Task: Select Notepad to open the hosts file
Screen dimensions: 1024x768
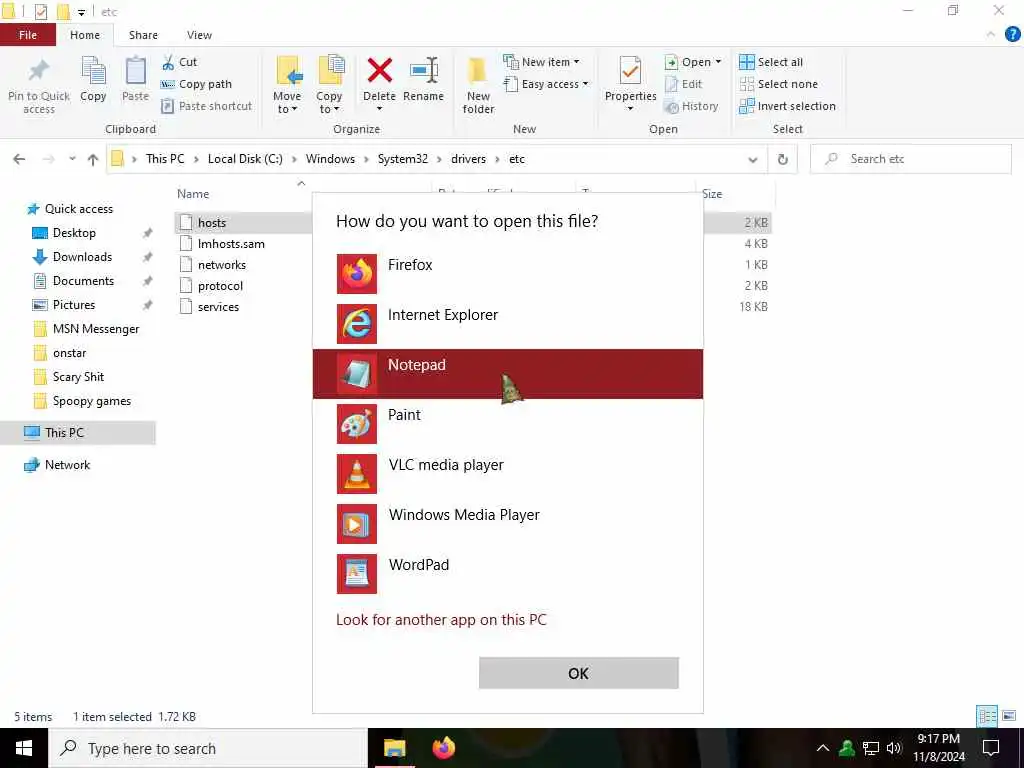Action: pyautogui.click(x=507, y=374)
